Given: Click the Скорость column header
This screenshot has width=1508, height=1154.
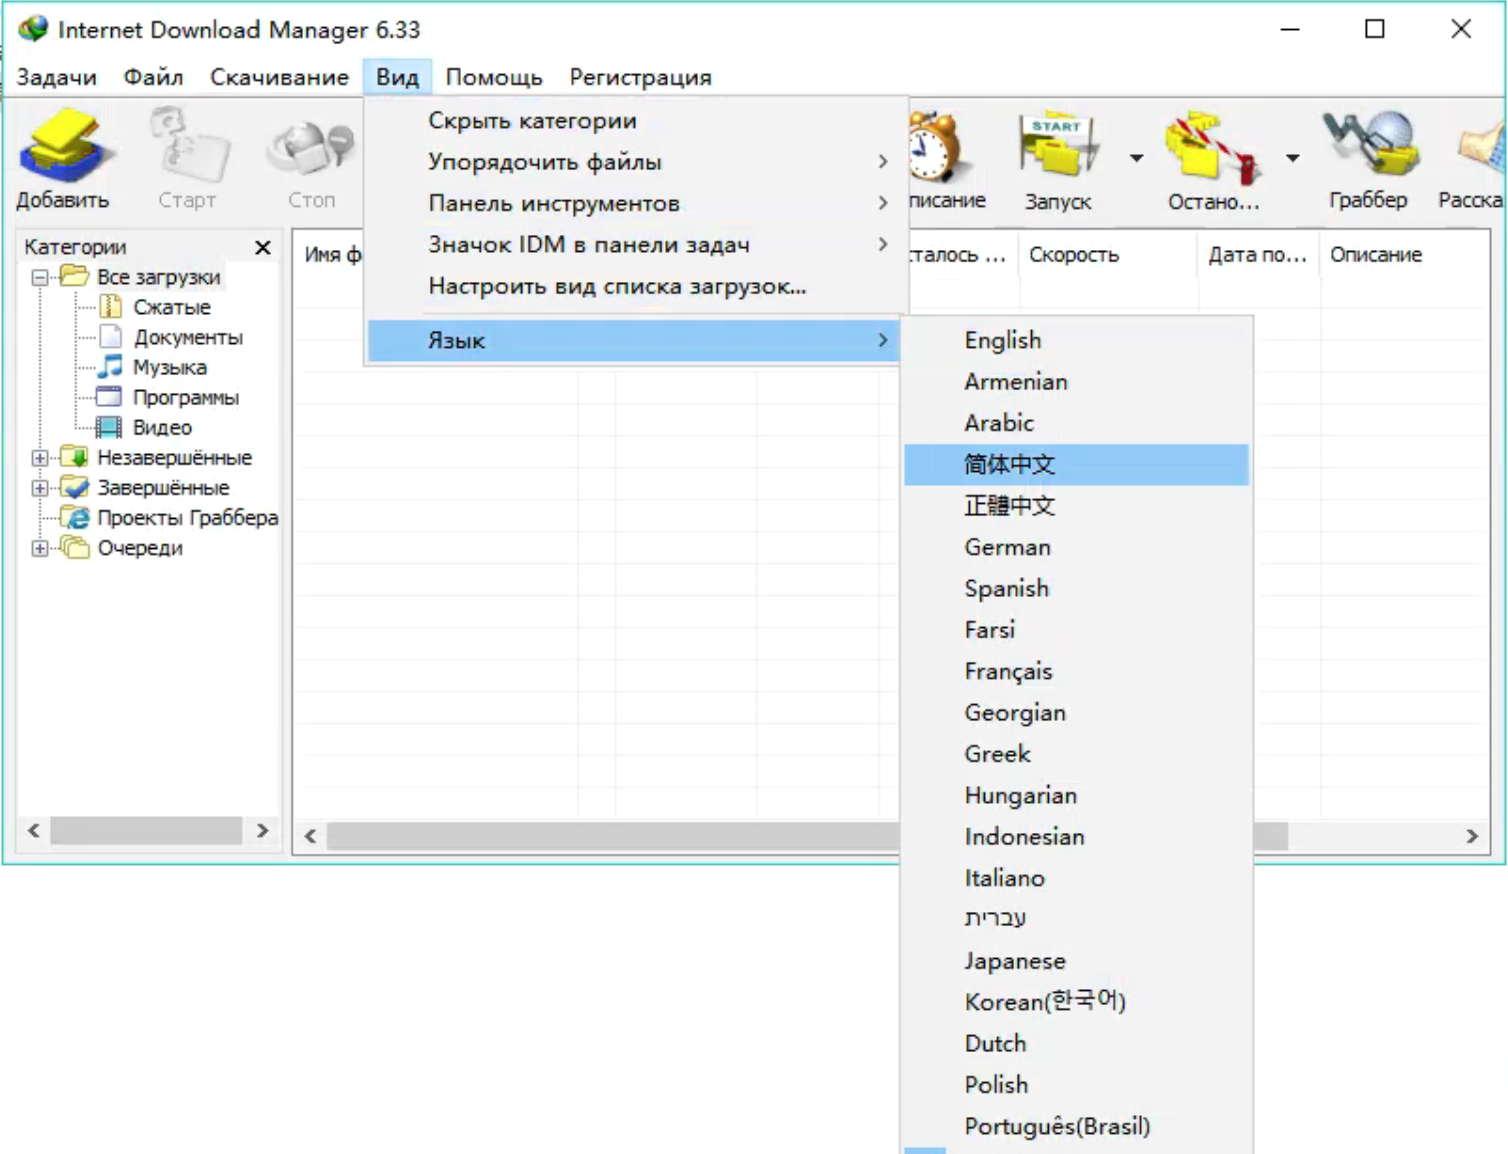Looking at the screenshot, I should (x=1108, y=255).
